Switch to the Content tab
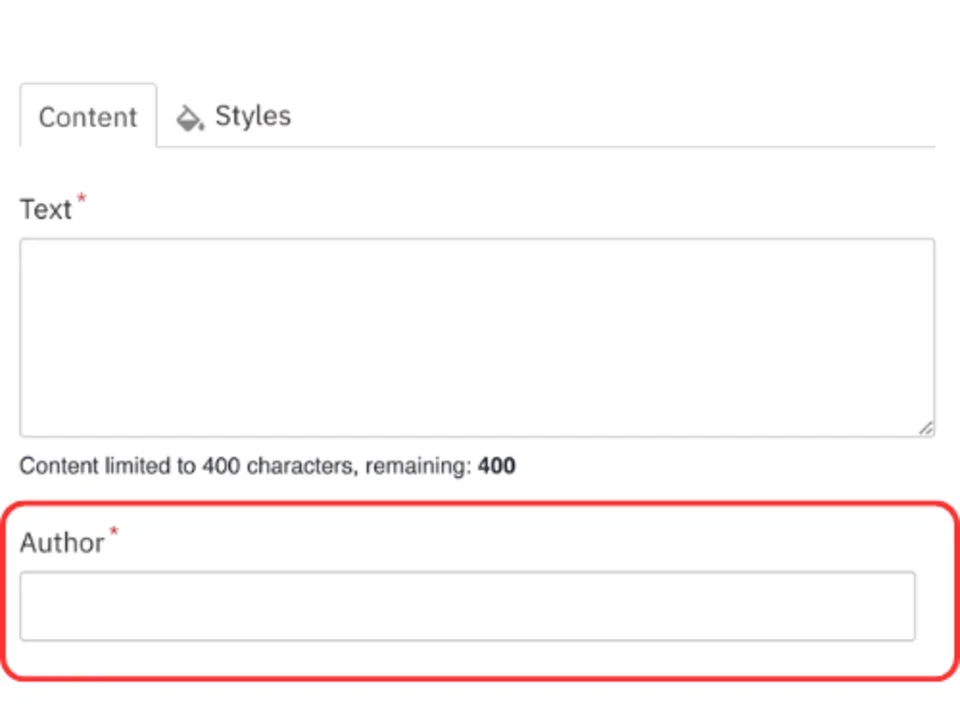This screenshot has width=960, height=720. 88,117
